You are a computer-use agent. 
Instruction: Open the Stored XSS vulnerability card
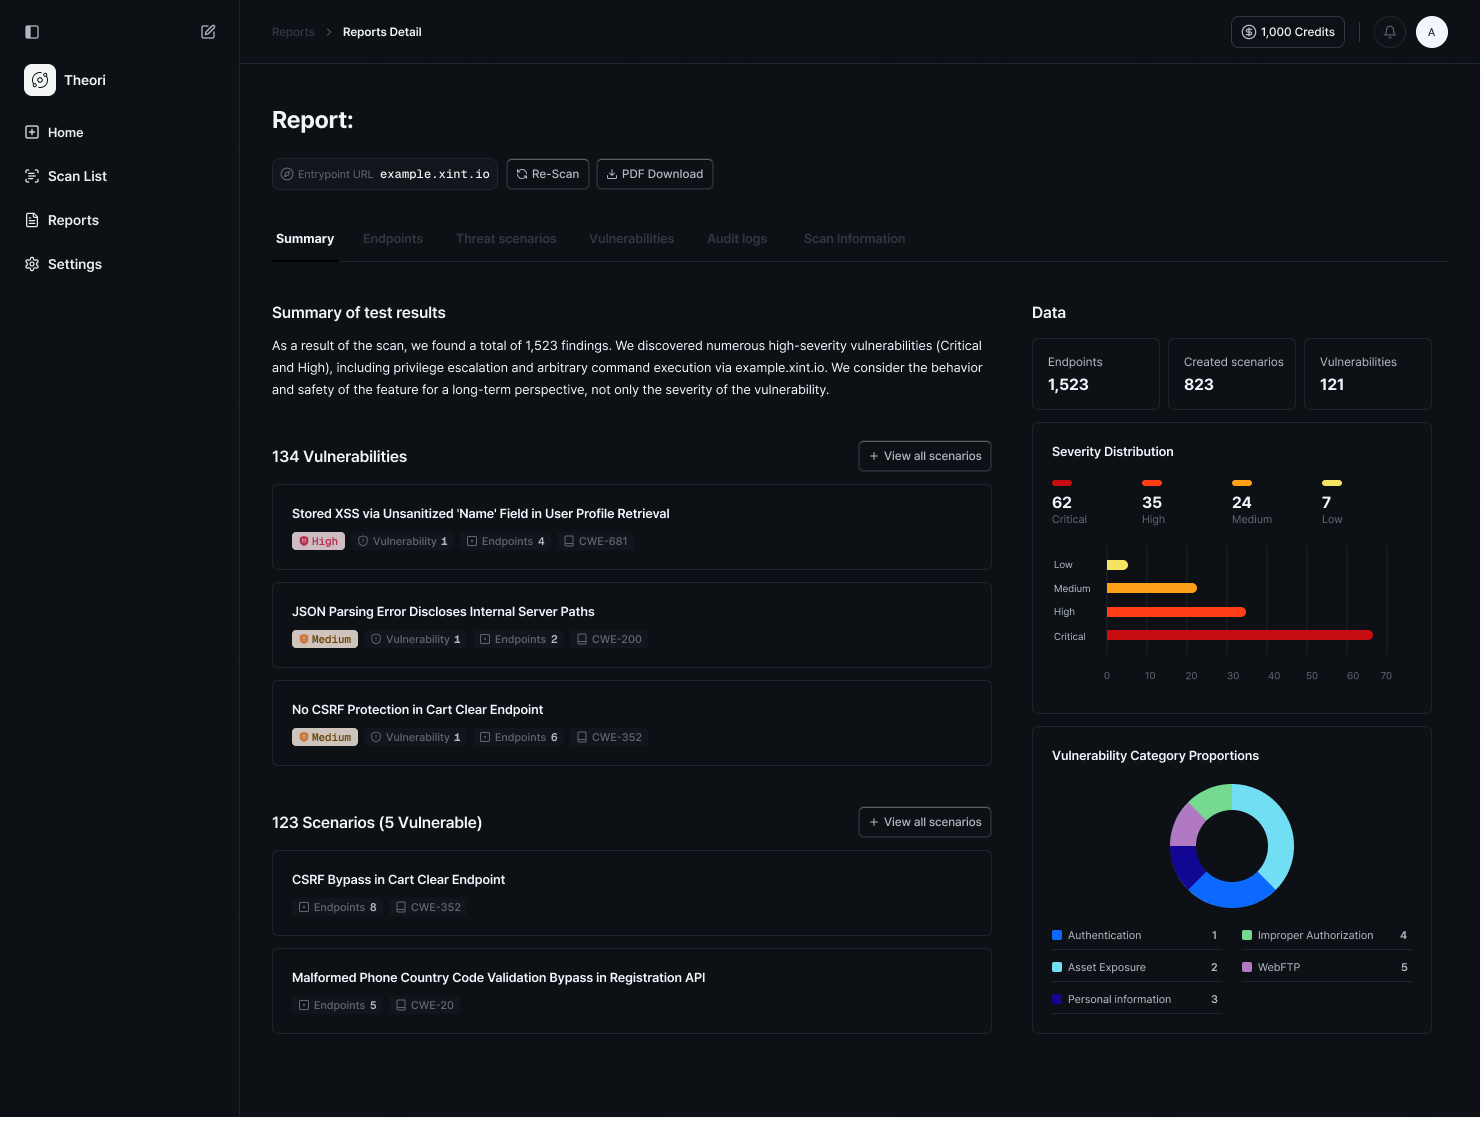tap(631, 527)
